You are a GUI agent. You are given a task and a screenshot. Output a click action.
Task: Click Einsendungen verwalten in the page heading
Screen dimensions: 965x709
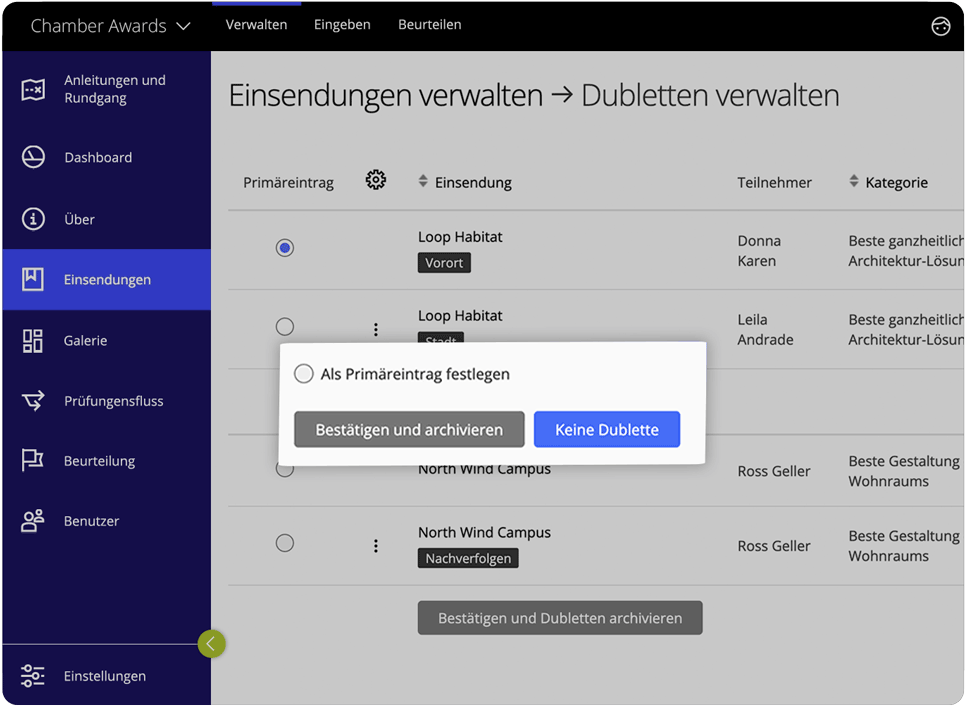(386, 95)
